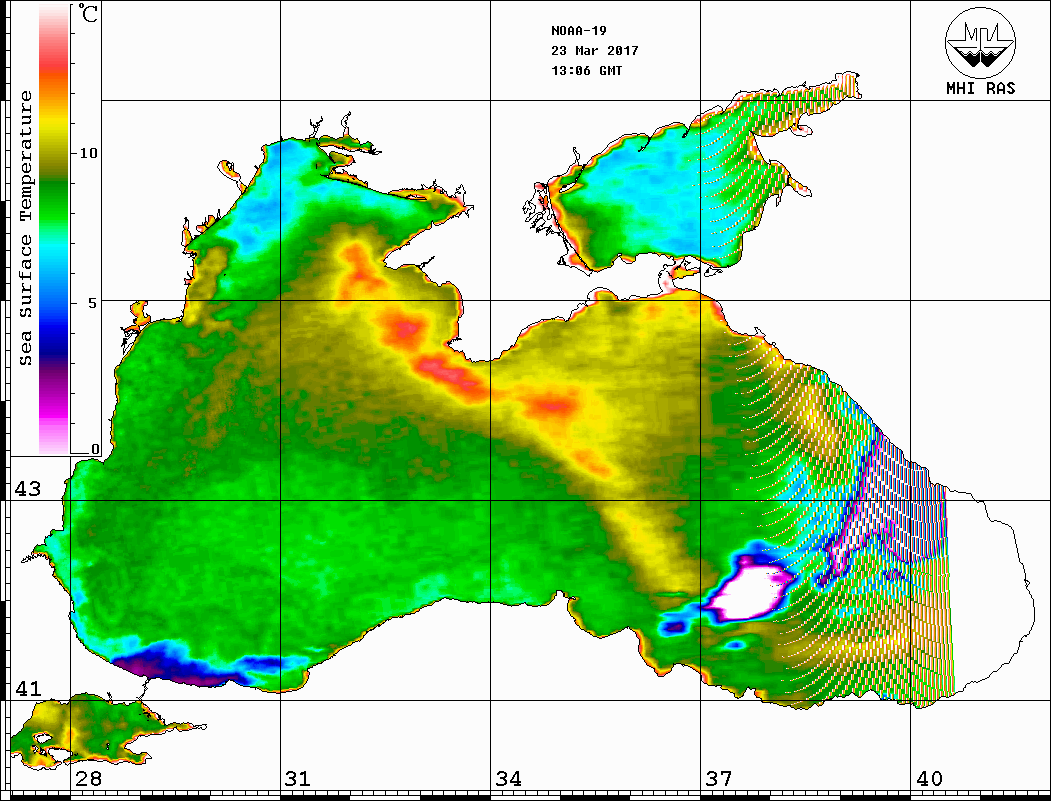Click latitude label '41'

pos(27,688)
